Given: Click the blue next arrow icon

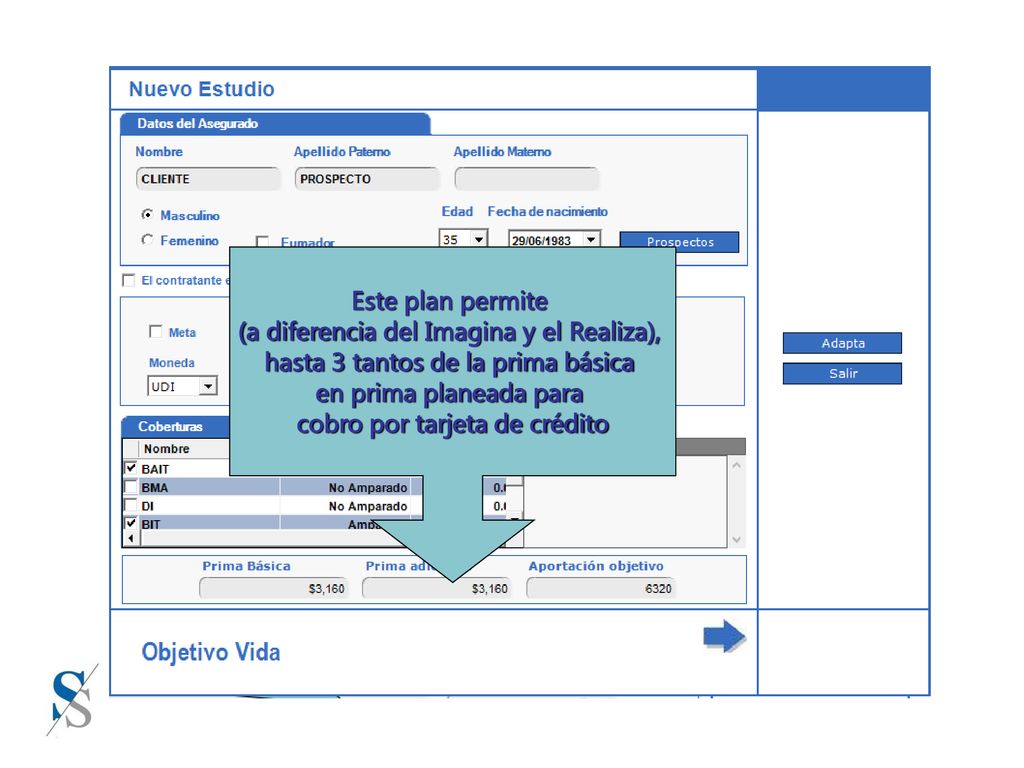Looking at the screenshot, I should coord(724,635).
